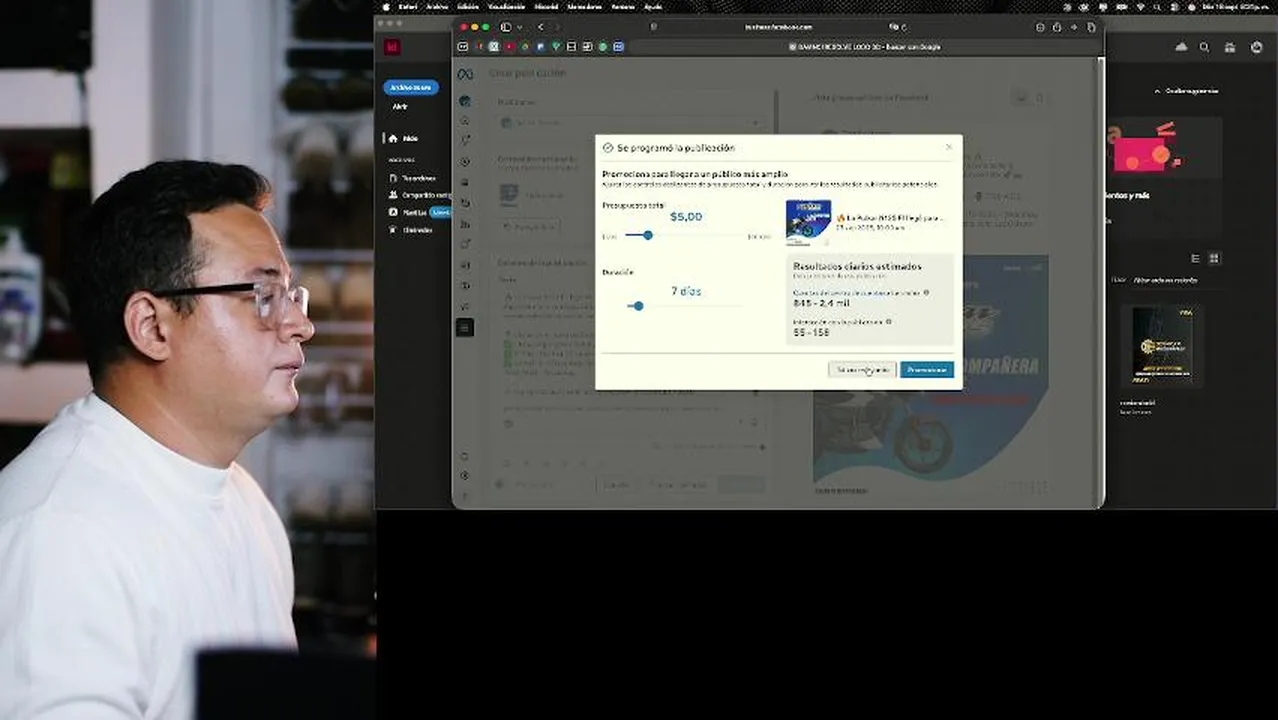
Task: Switch to list view in Adobe recents
Action: point(1196,258)
